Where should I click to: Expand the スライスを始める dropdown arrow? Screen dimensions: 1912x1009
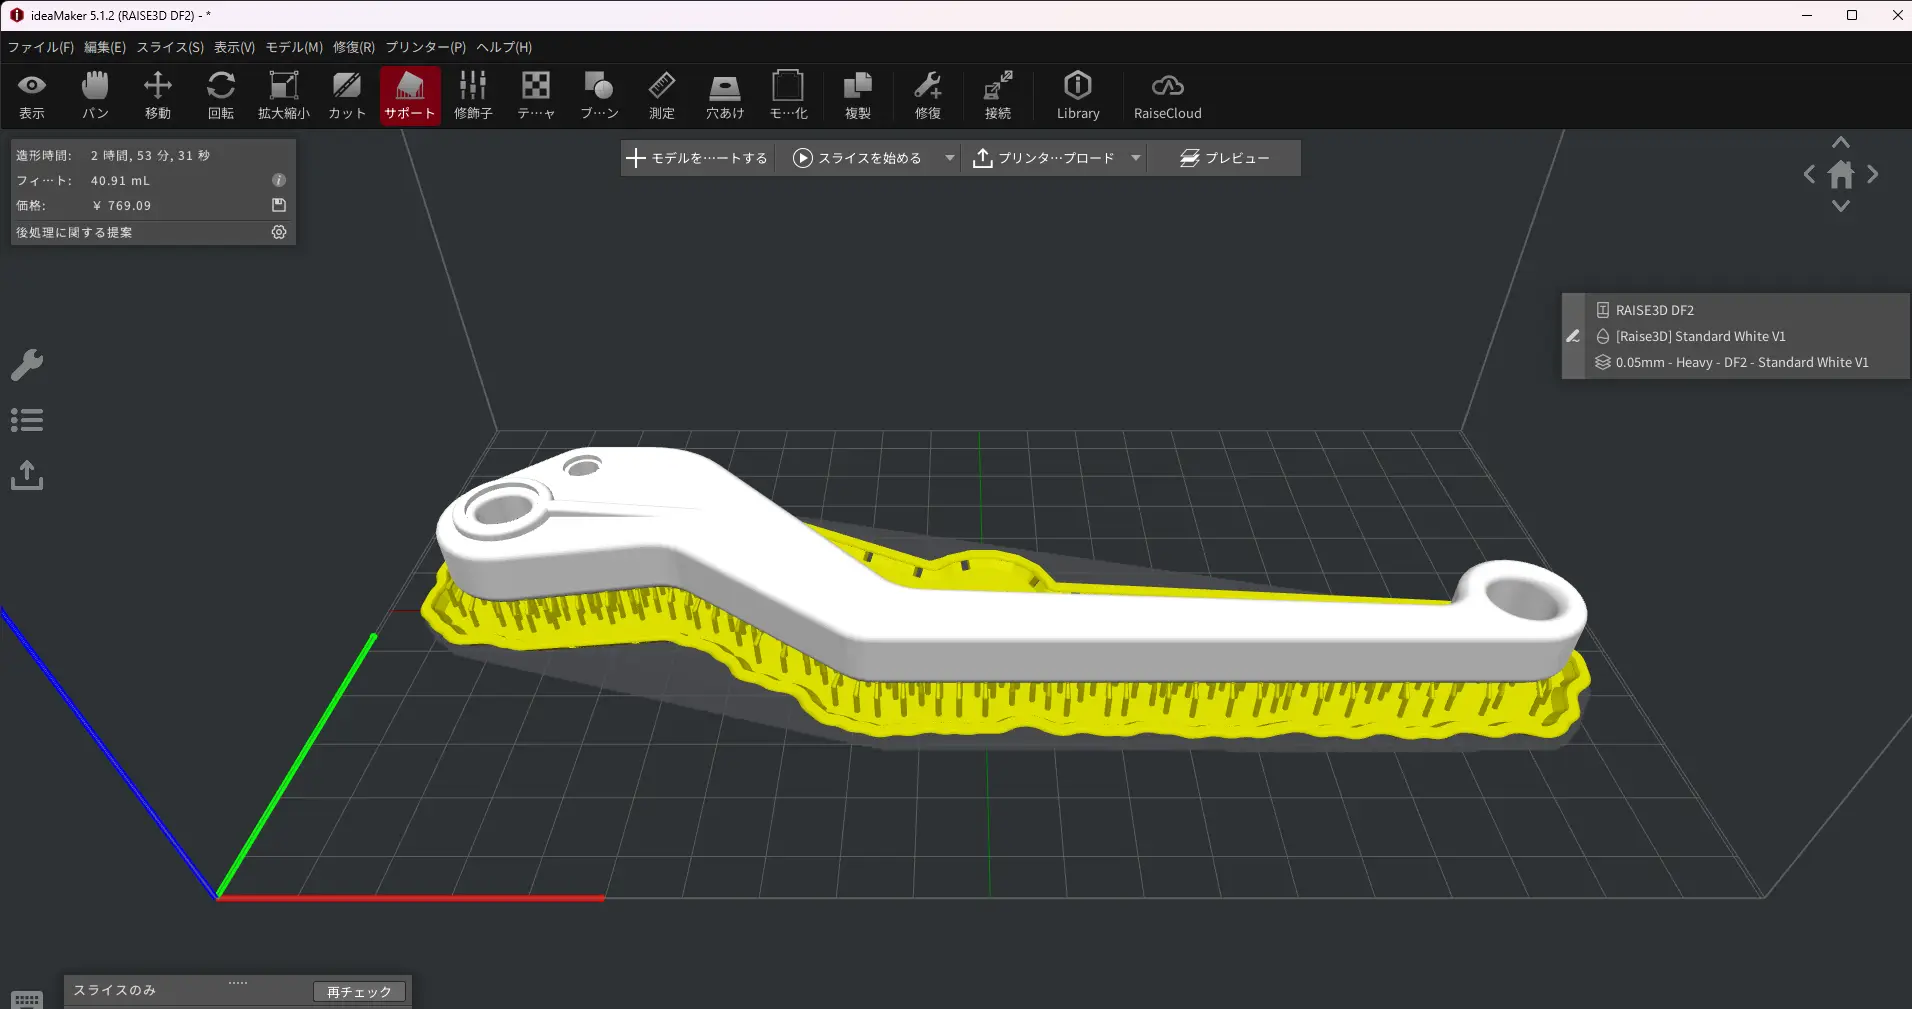click(949, 158)
